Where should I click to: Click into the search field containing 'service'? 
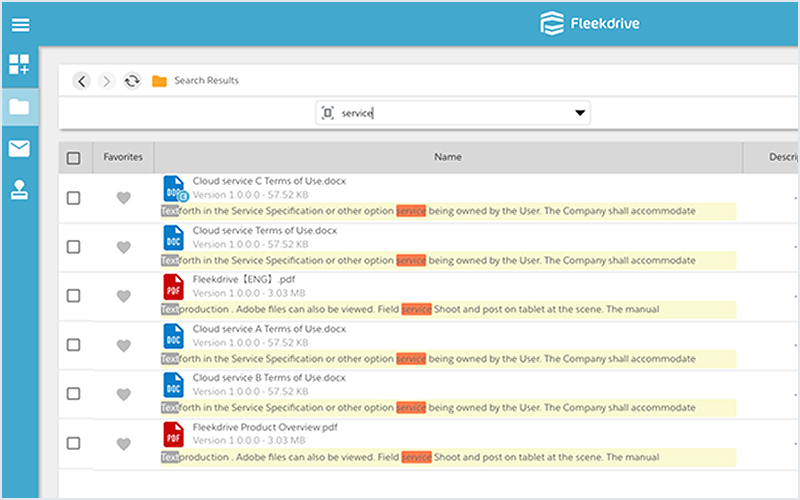click(454, 113)
